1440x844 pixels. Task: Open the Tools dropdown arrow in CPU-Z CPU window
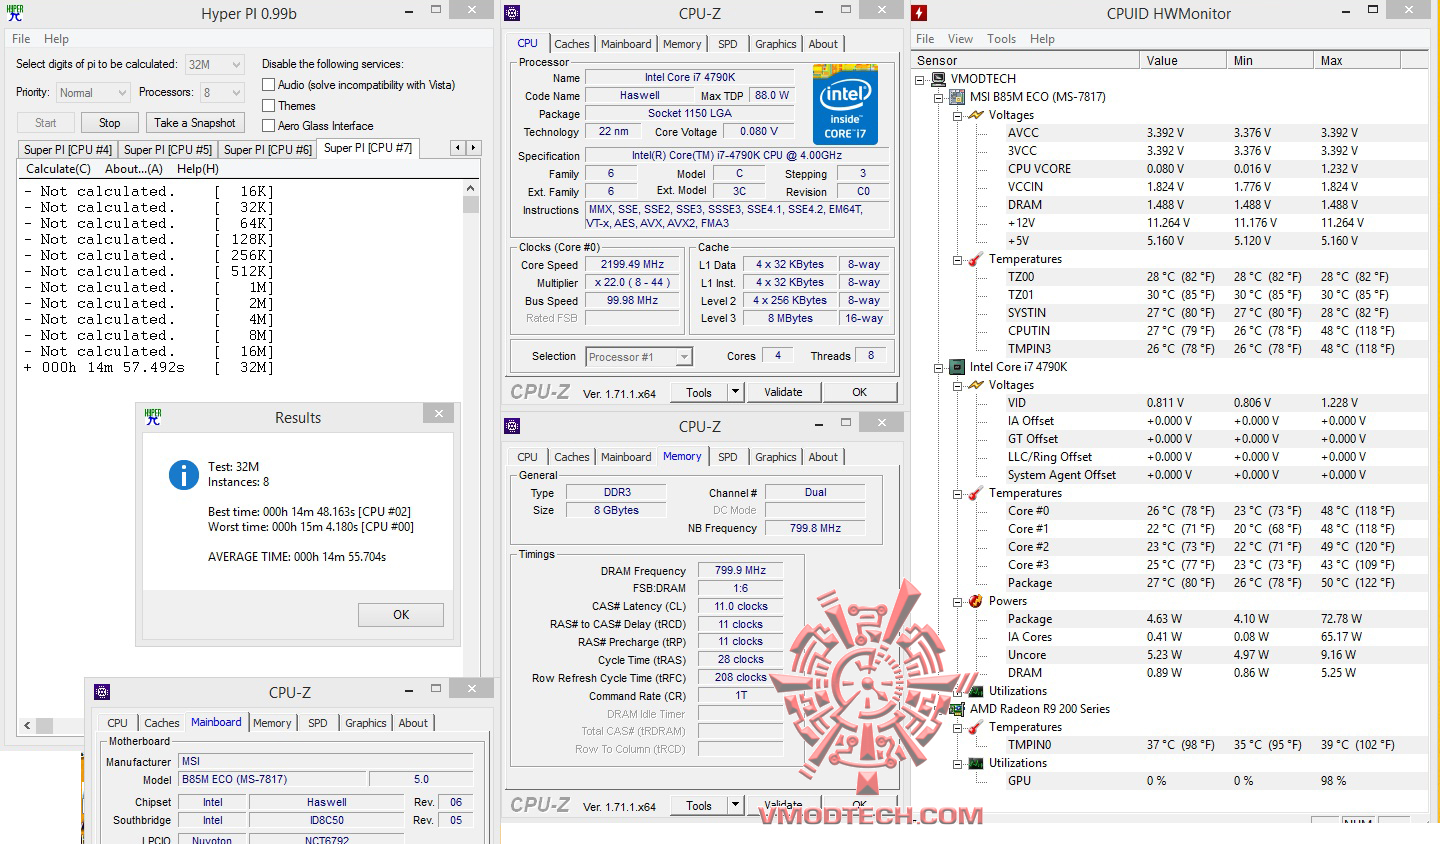coord(736,392)
